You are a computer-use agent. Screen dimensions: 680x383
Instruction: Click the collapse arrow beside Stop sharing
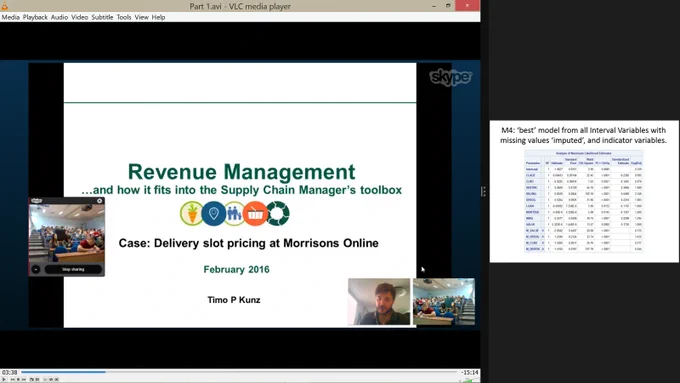pos(36,269)
